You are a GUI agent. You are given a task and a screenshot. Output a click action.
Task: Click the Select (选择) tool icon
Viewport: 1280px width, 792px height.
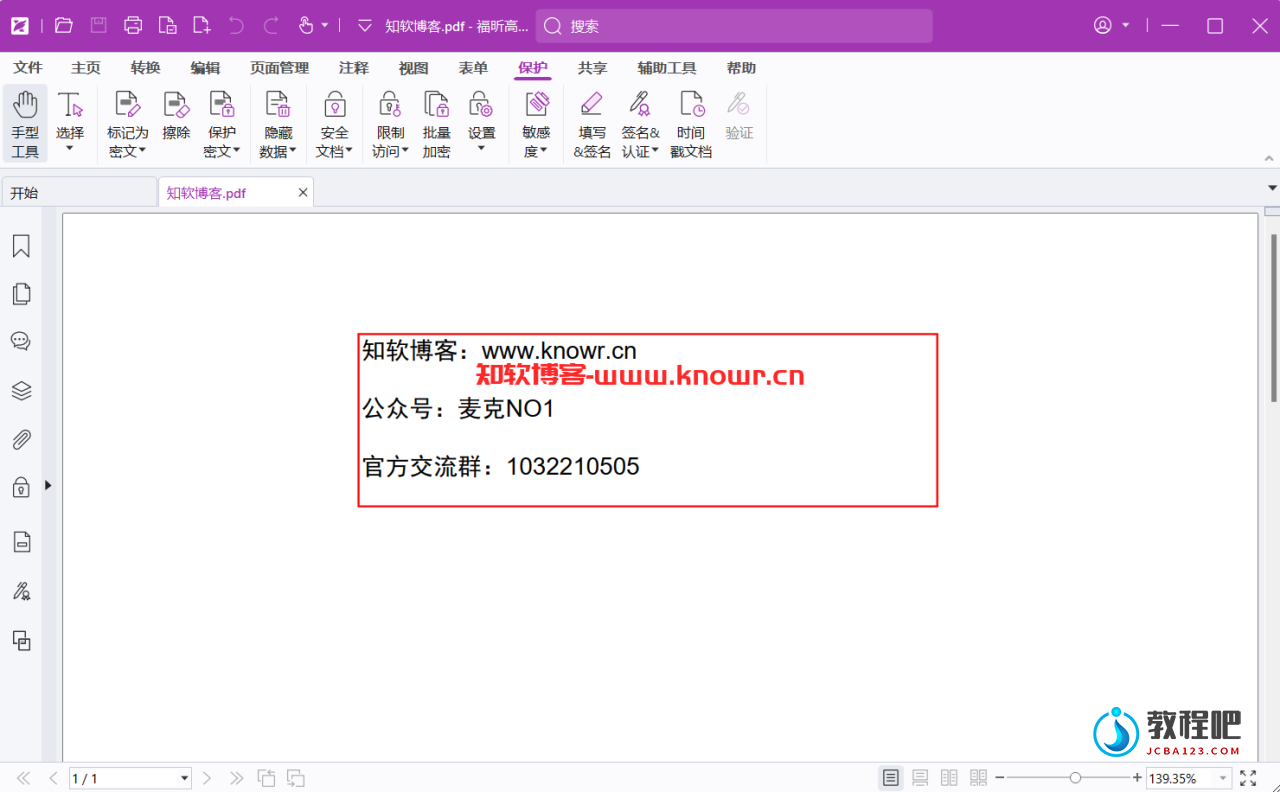coord(70,105)
